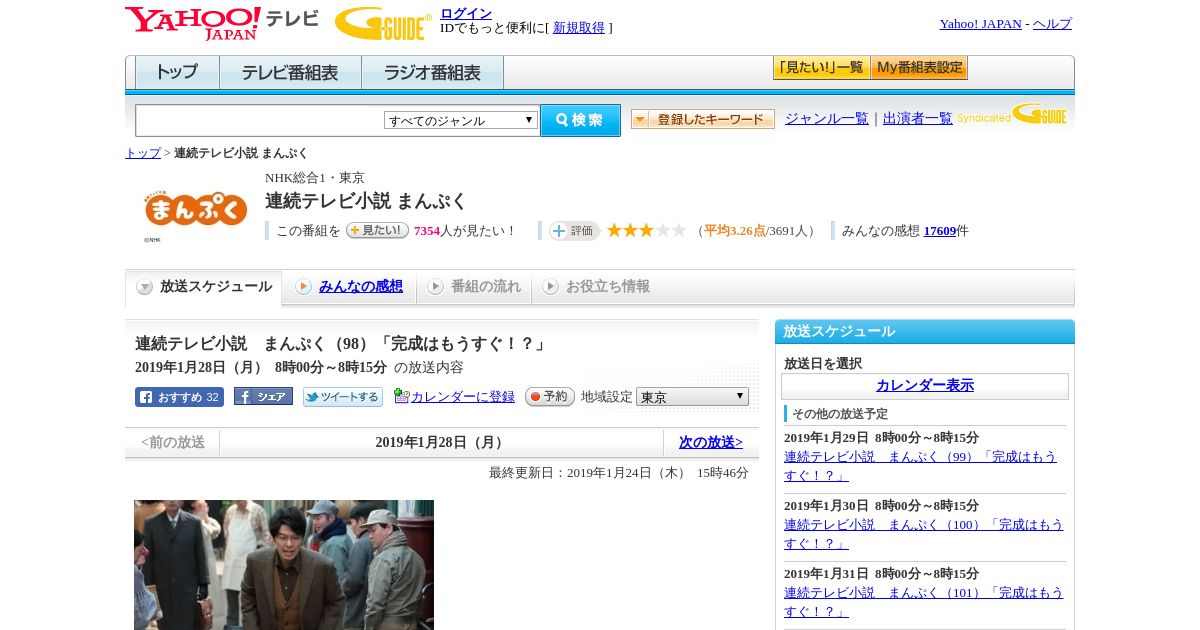The width and height of the screenshot is (1200, 630).
Task: Click the episode scene photo
Action: (284, 565)
